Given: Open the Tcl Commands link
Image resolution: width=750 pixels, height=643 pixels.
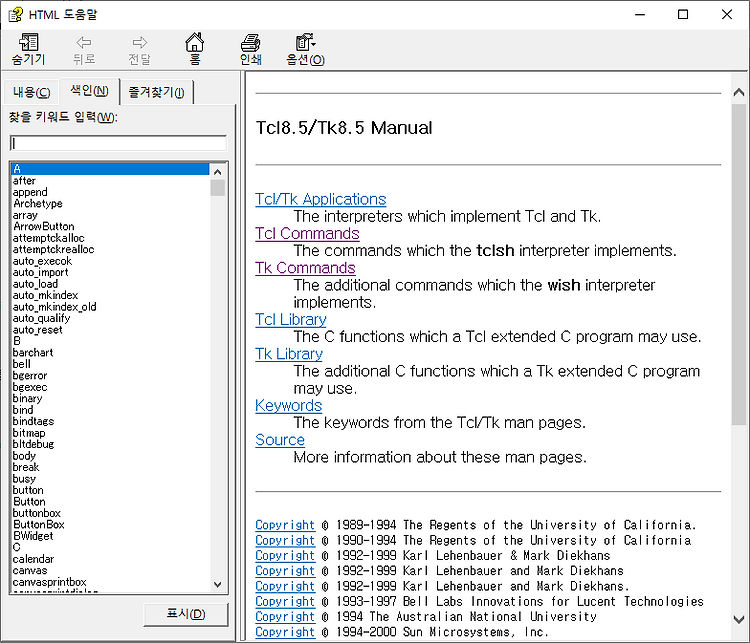Looking at the screenshot, I should (x=307, y=233).
